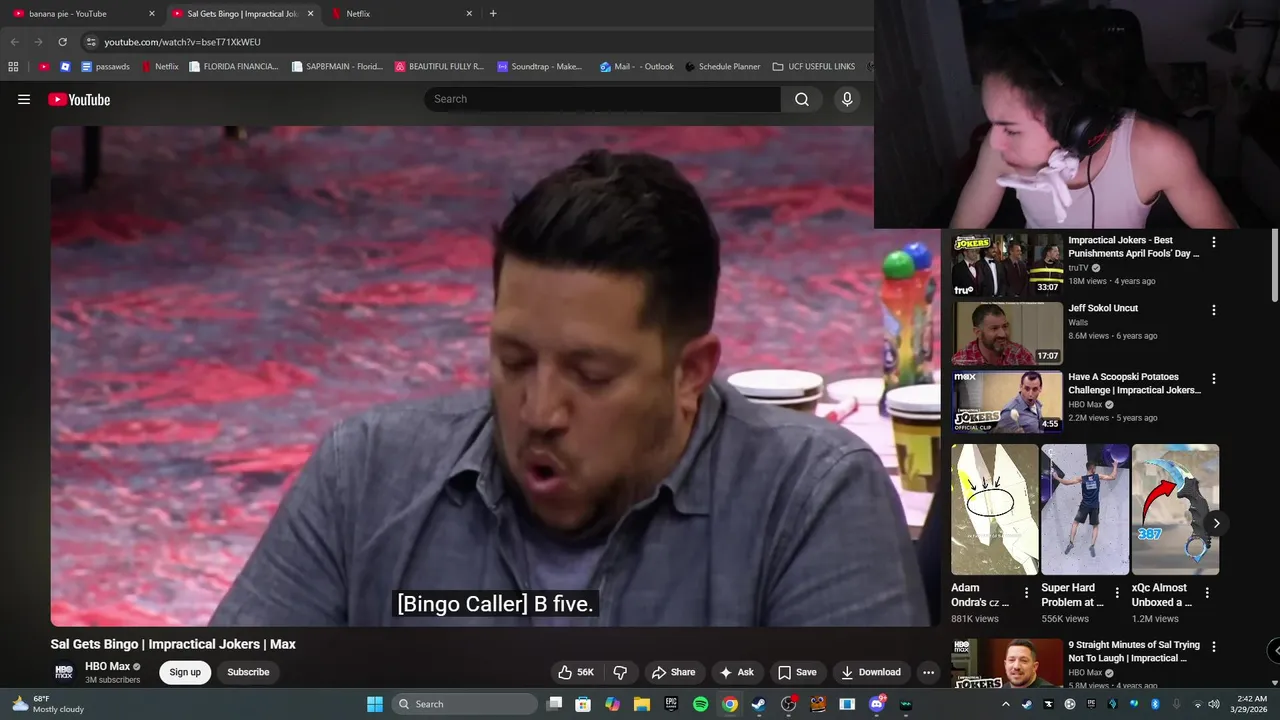Click the YouTube logo to go home

coord(79,99)
